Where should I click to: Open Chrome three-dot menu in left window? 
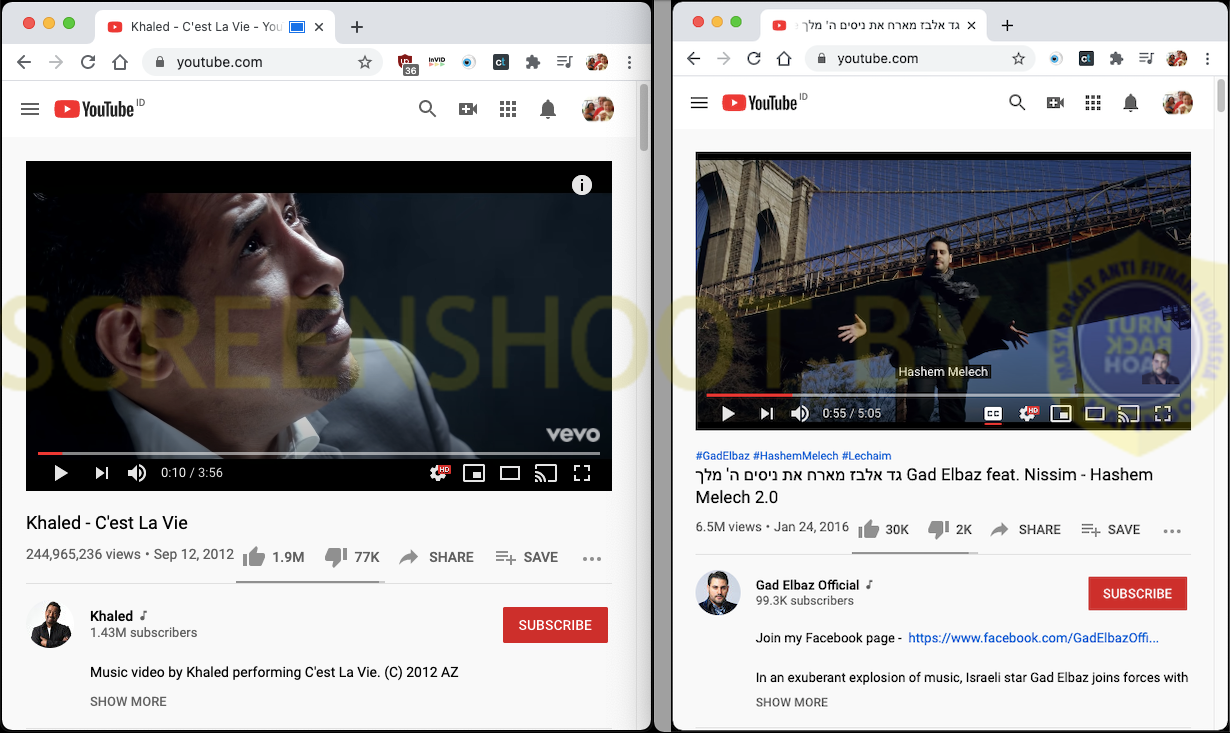(629, 62)
